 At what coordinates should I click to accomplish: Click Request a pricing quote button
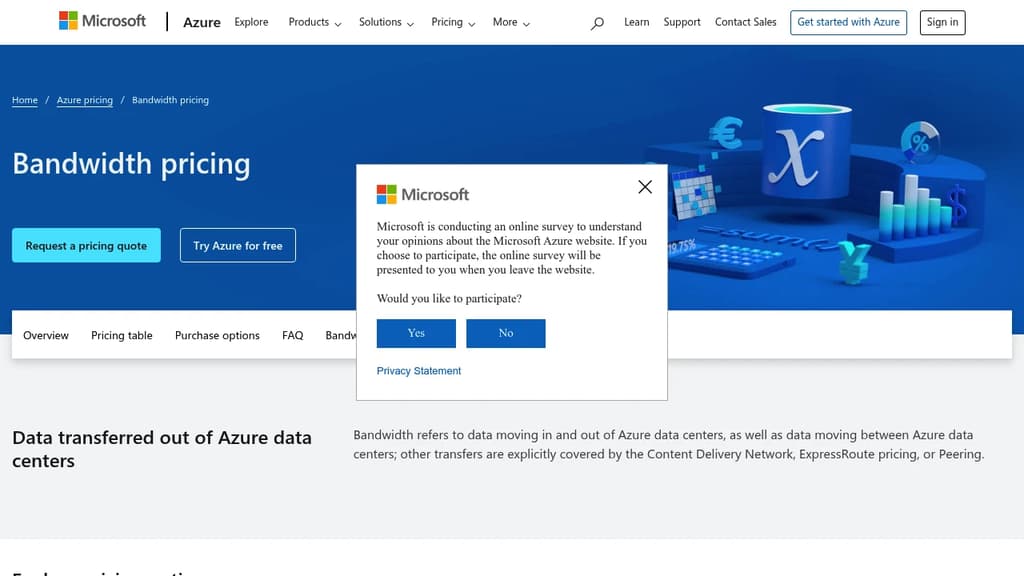86,246
